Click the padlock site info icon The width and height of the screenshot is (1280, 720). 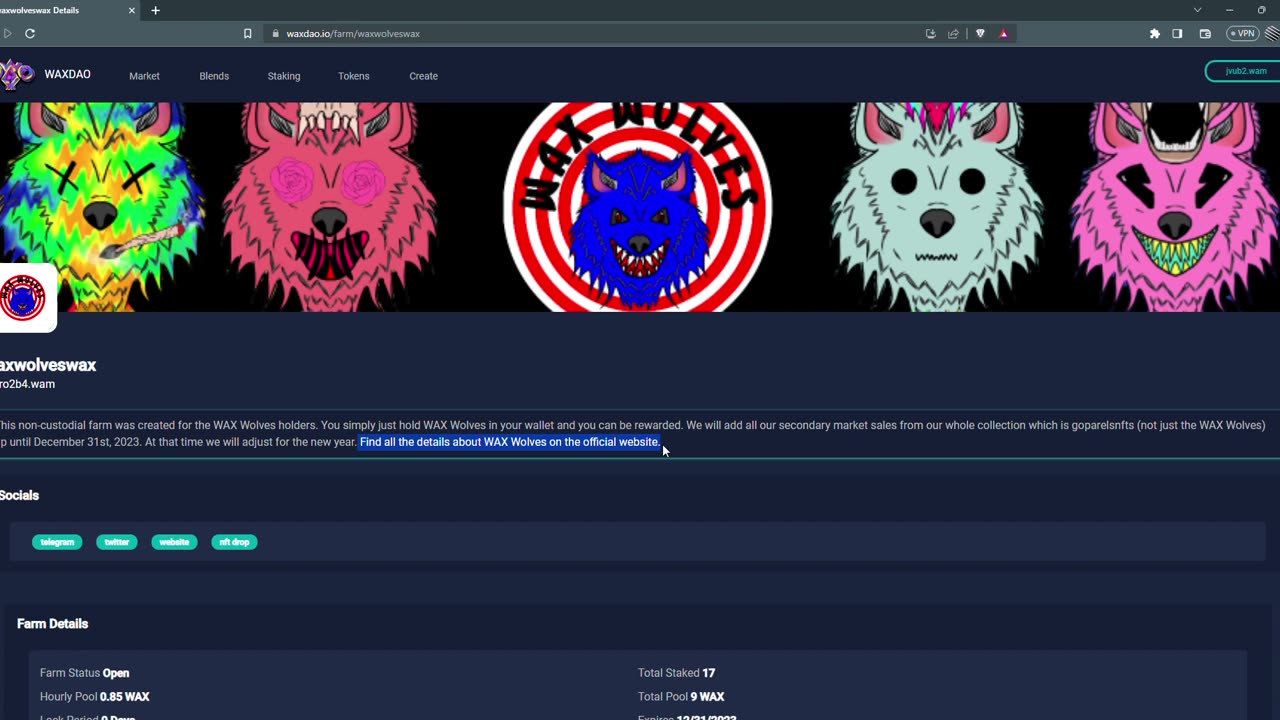[x=275, y=33]
